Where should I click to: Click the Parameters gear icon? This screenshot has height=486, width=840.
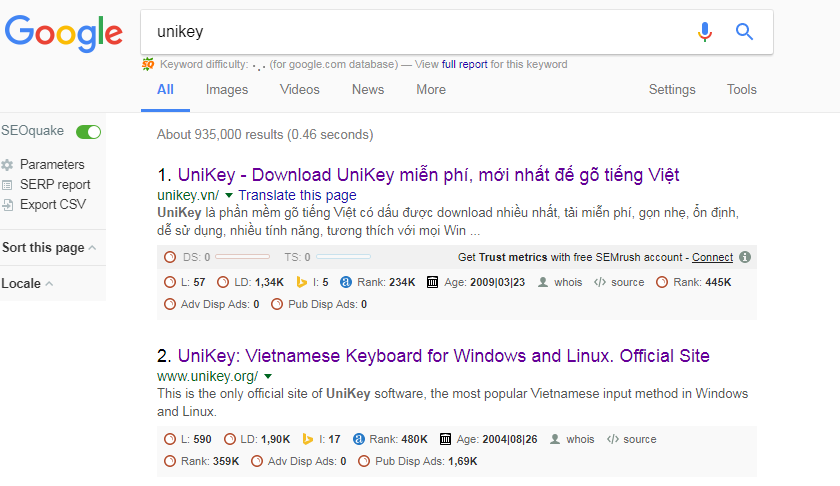pos(7,165)
